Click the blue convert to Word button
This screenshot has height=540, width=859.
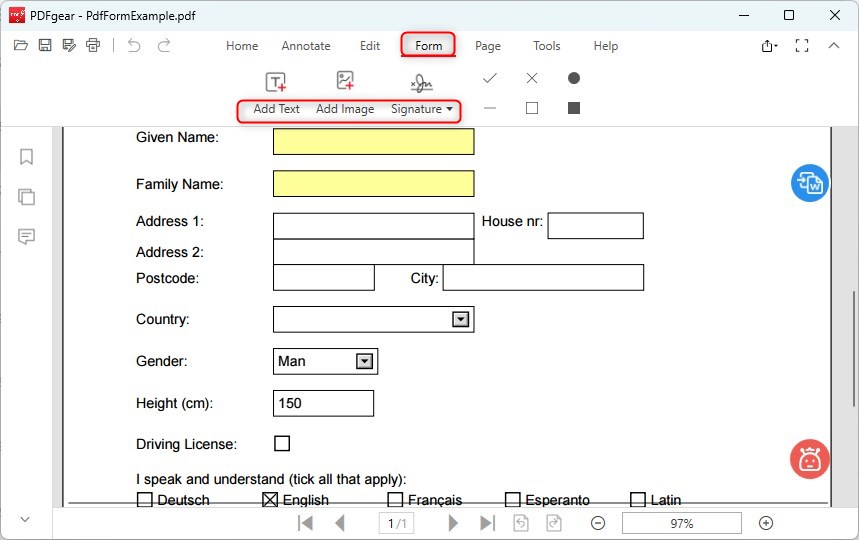pyautogui.click(x=810, y=183)
